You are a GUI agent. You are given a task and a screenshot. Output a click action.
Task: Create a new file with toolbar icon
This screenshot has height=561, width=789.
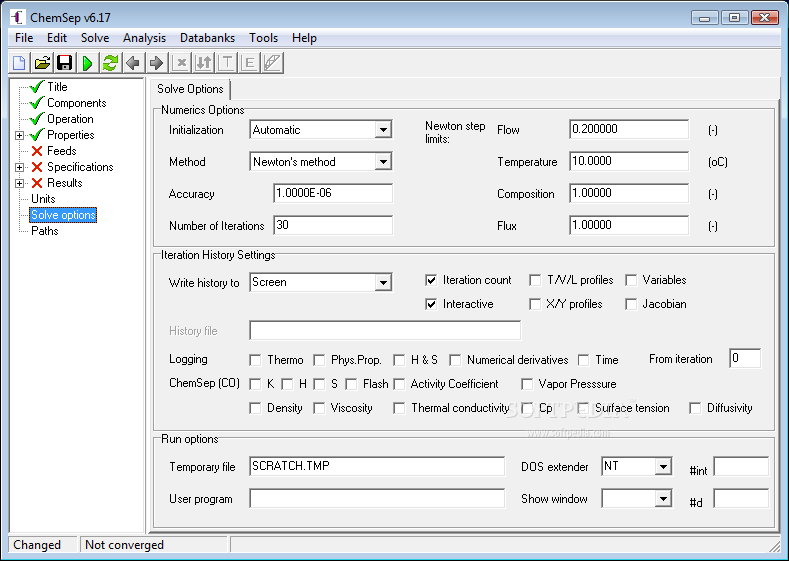(19, 63)
